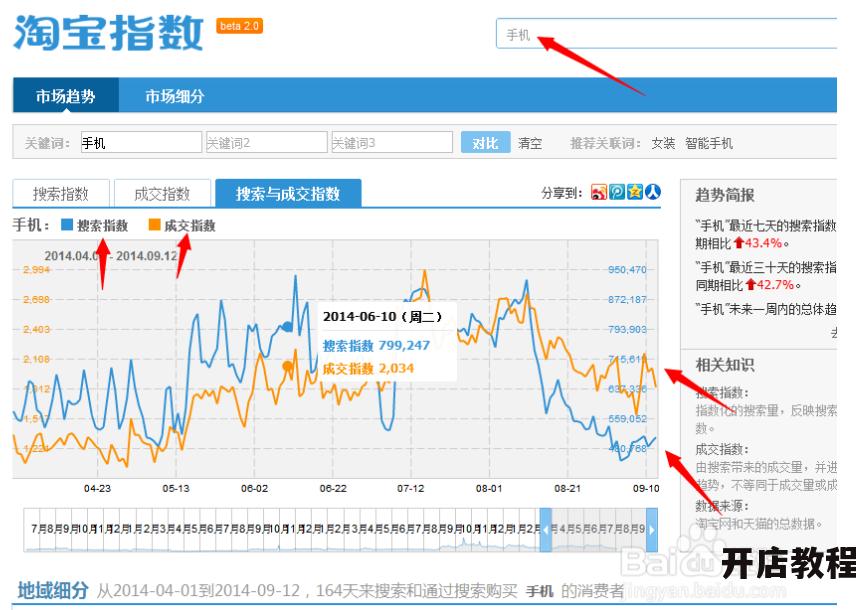856x610 pixels.
Task: Click the 2014-06-10（周二）tooltip date
Action: 382,316
